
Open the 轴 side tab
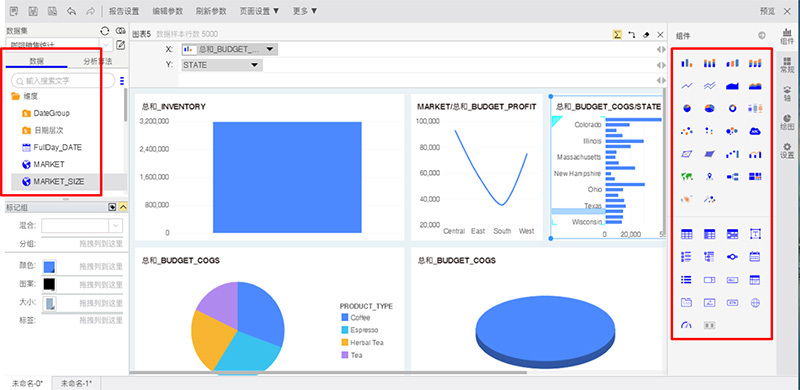click(x=787, y=93)
